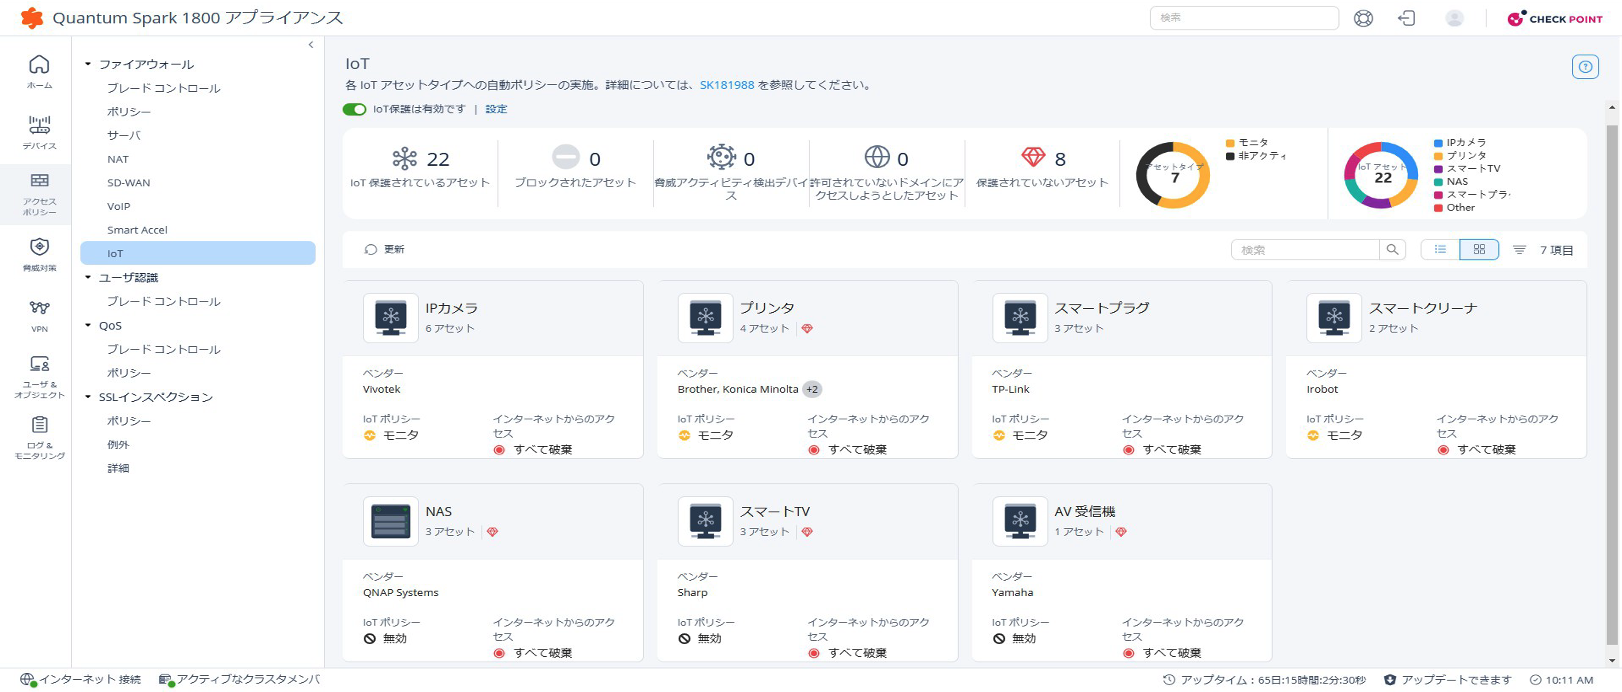
Task: Select 詳細 under SSLインスペクション
Action: pyautogui.click(x=118, y=469)
